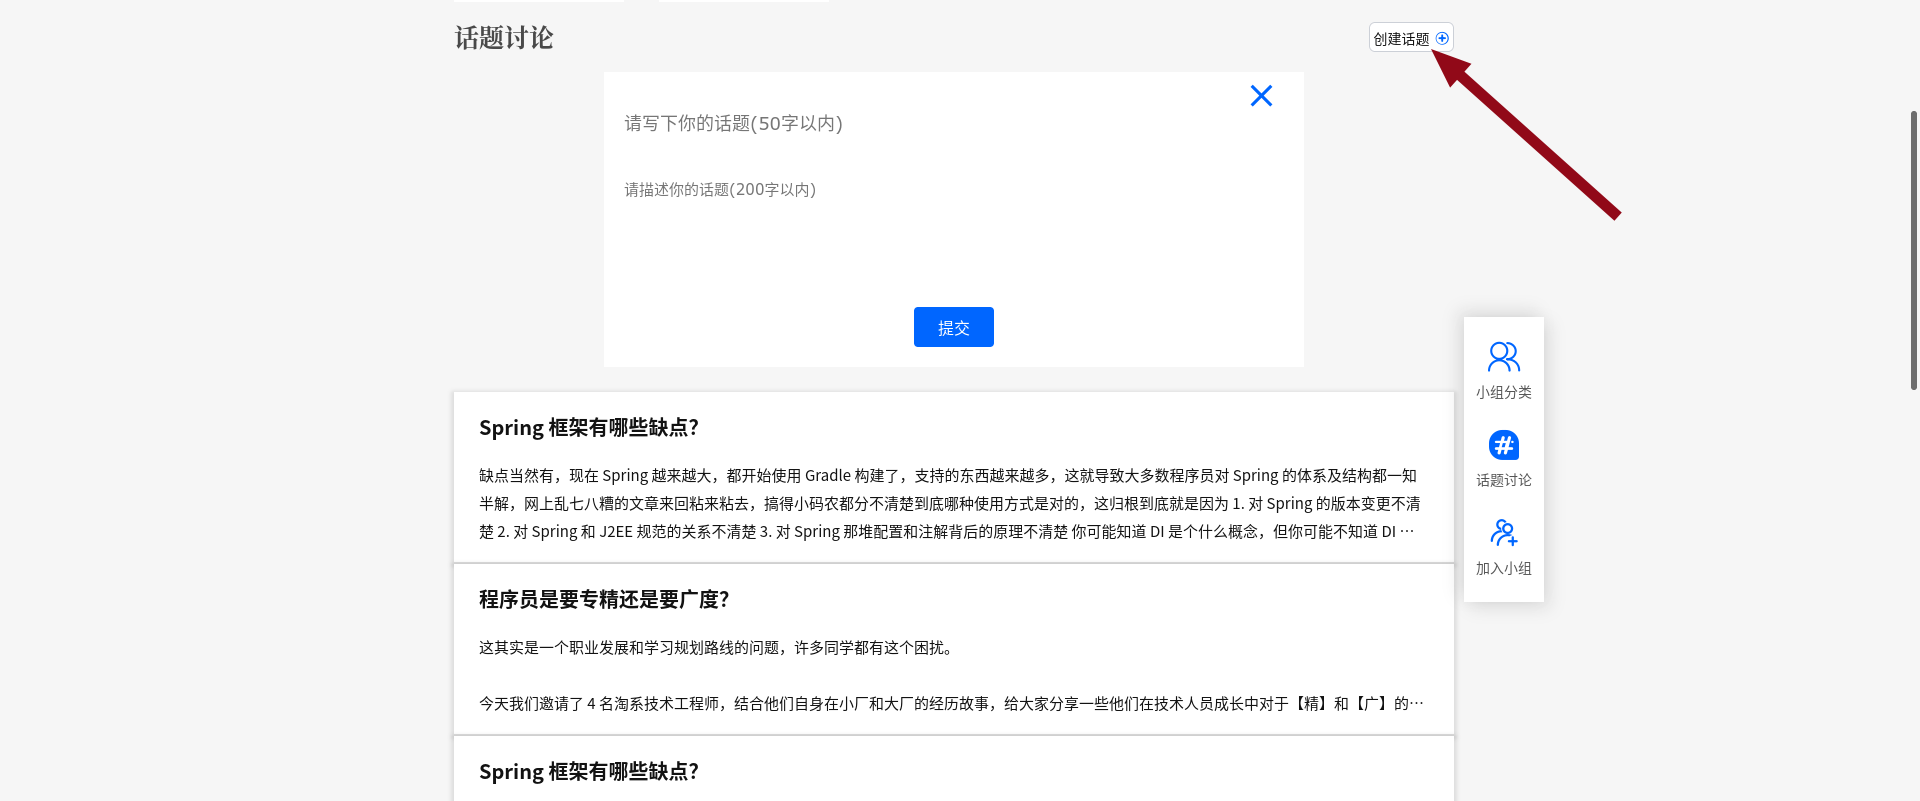The width and height of the screenshot is (1920, 801).
Task: Select the 话题讨论 hashtag icon
Action: (1503, 445)
